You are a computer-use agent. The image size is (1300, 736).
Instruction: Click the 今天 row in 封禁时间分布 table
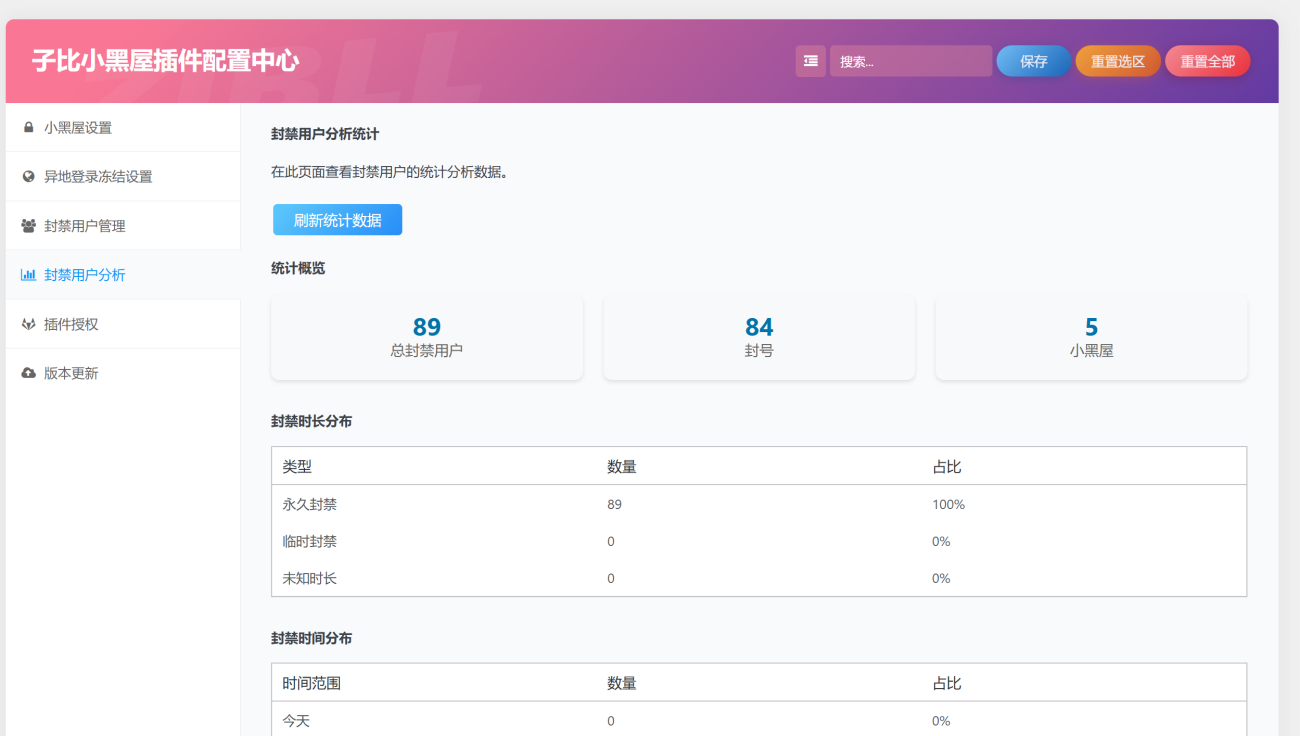coord(759,720)
